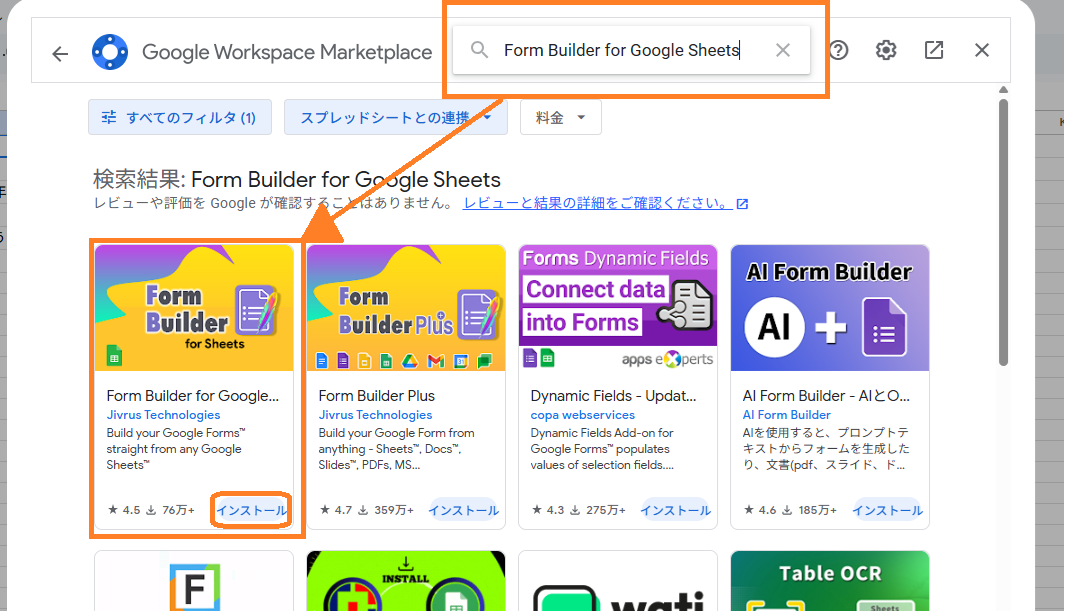Click the results page vertical scrollbar
1067x611 pixels.
pos(1003,231)
